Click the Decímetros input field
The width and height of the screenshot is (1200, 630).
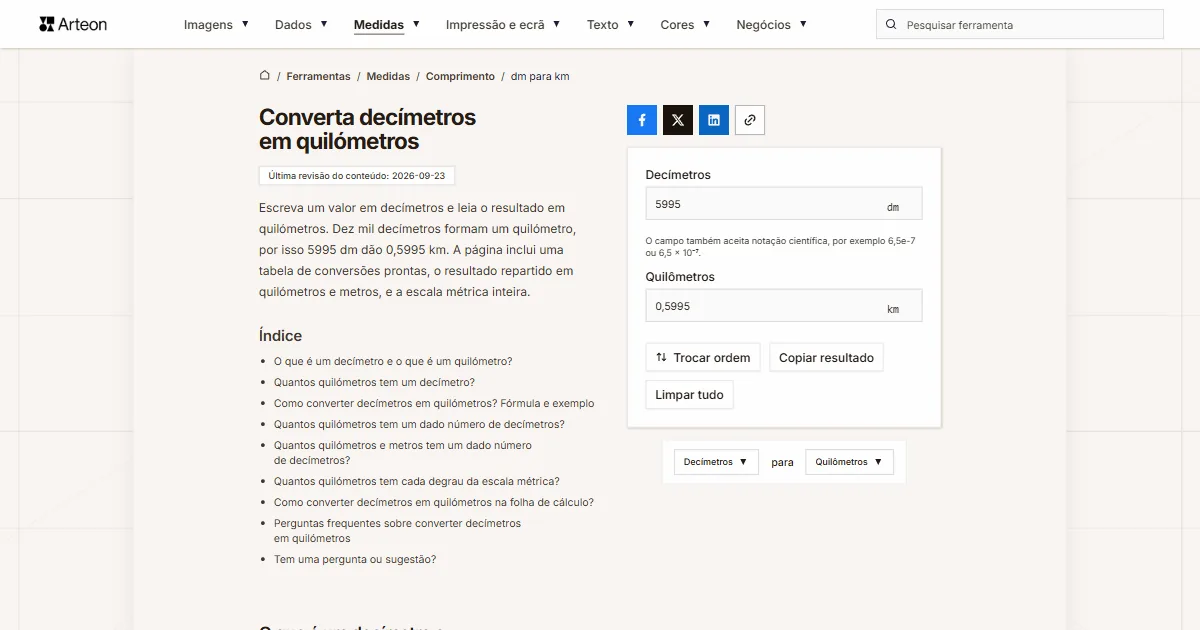(784, 204)
